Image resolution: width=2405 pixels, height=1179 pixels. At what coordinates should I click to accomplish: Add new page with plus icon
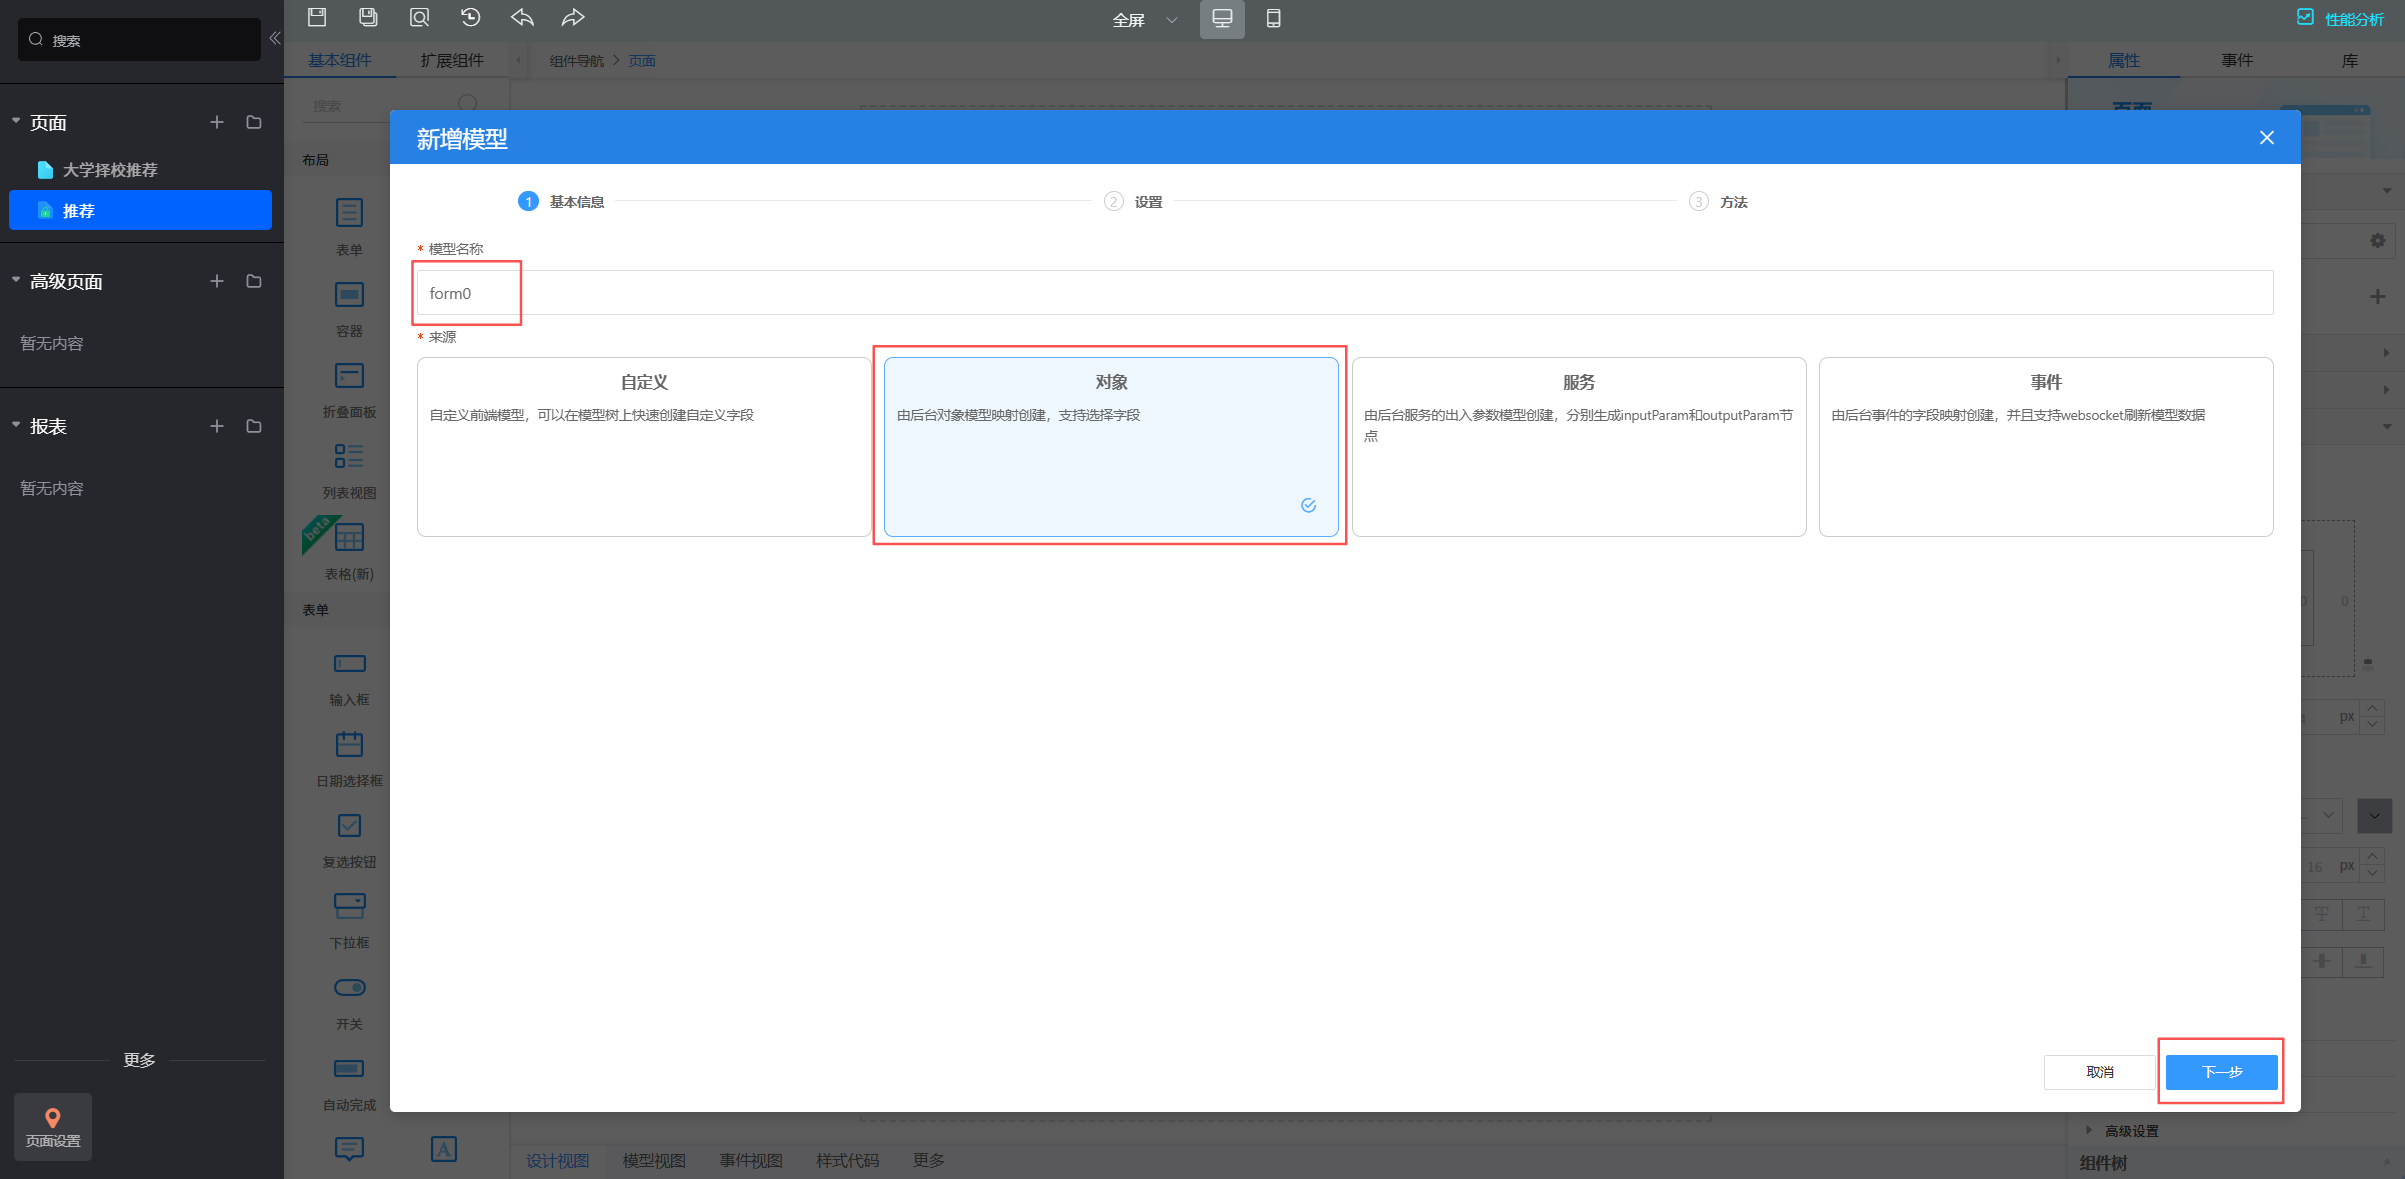[x=217, y=122]
